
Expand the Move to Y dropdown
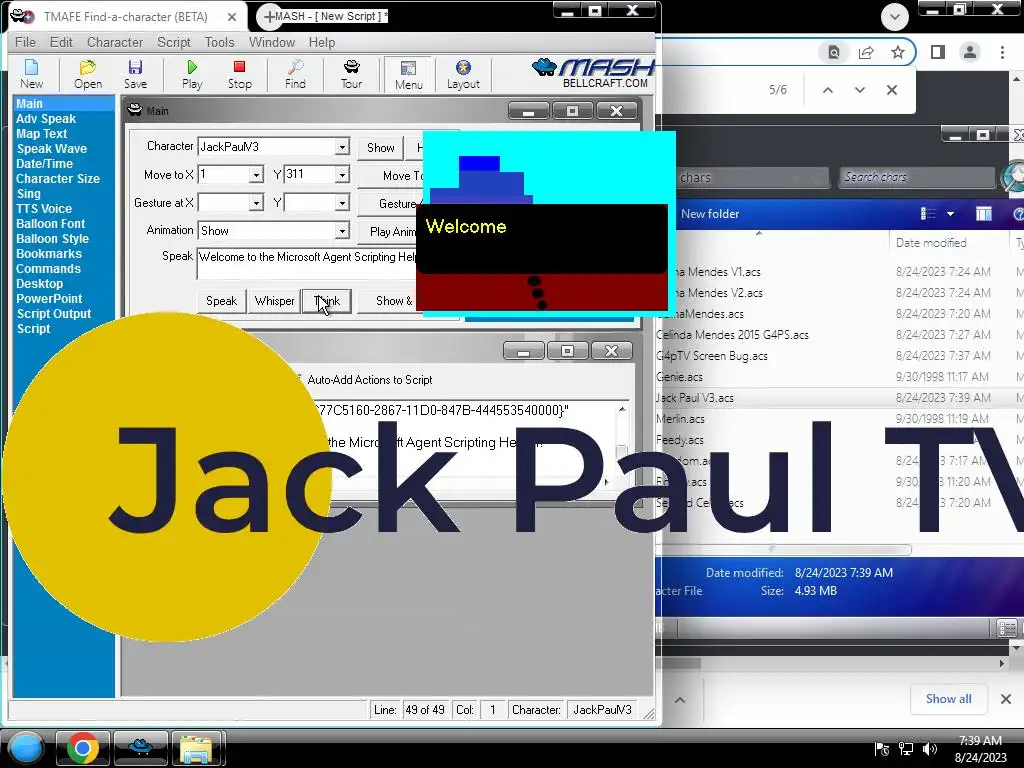342,175
